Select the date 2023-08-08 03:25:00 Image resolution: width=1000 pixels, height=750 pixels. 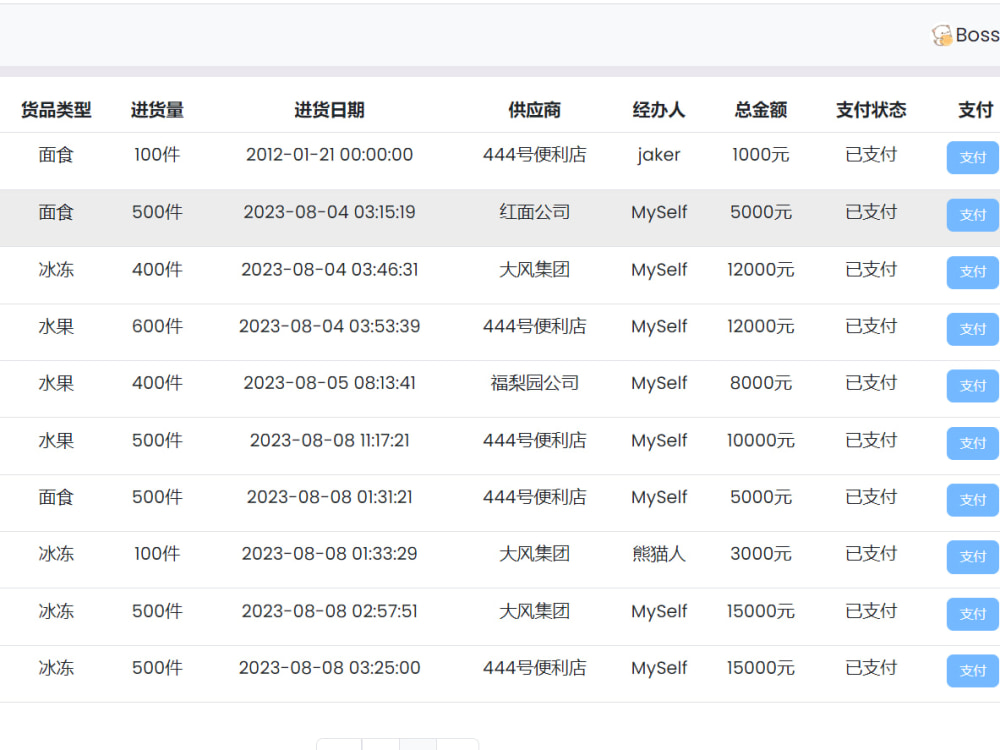click(329, 668)
